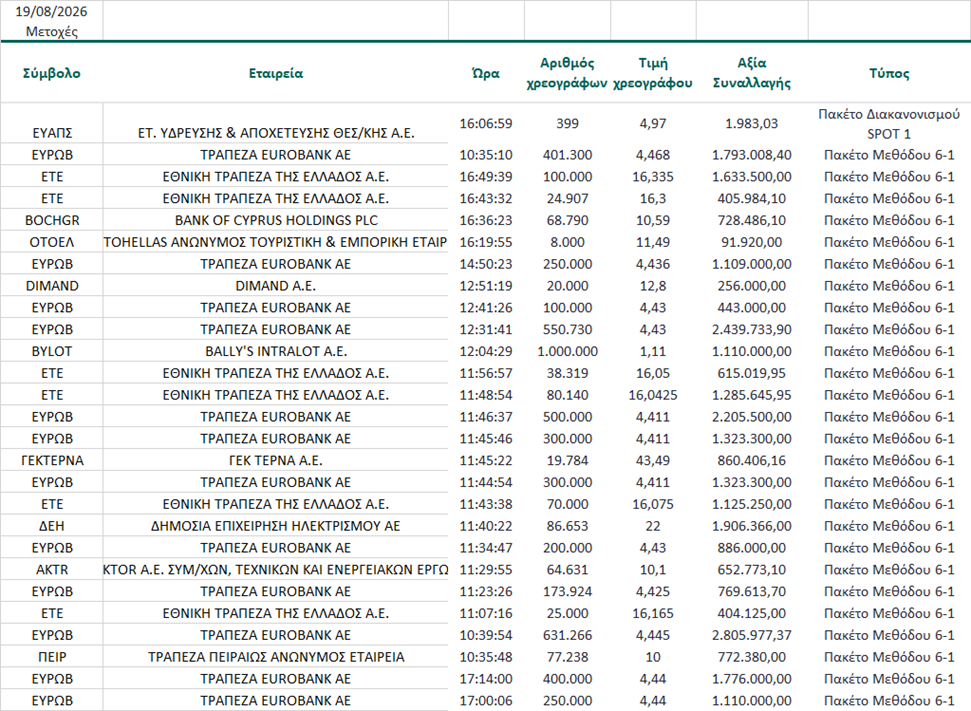Select the value 443.000,00
The image size is (971, 711).
coord(752,308)
